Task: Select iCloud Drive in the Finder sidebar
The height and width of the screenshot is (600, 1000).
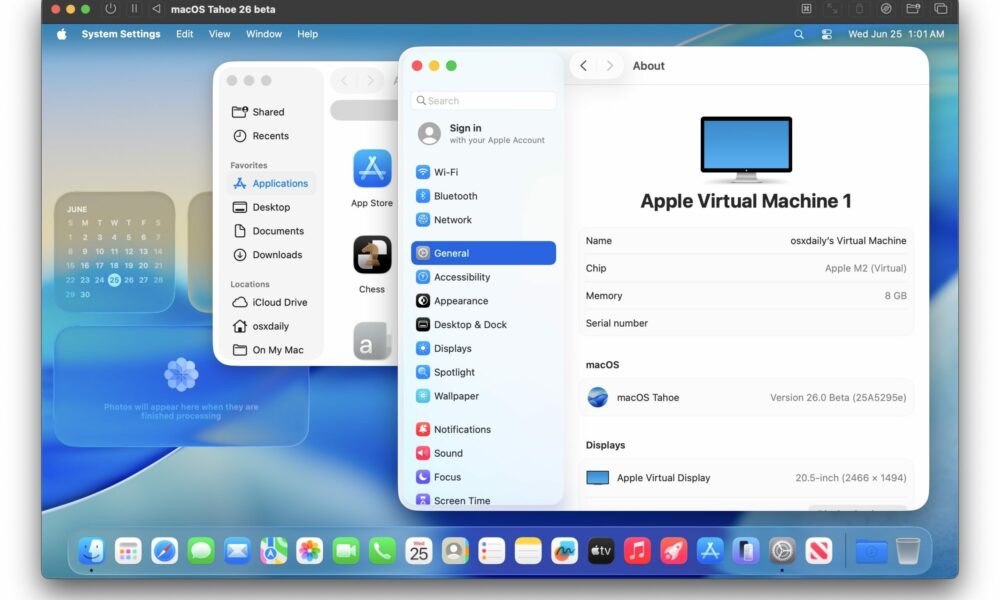Action: click(x=271, y=302)
